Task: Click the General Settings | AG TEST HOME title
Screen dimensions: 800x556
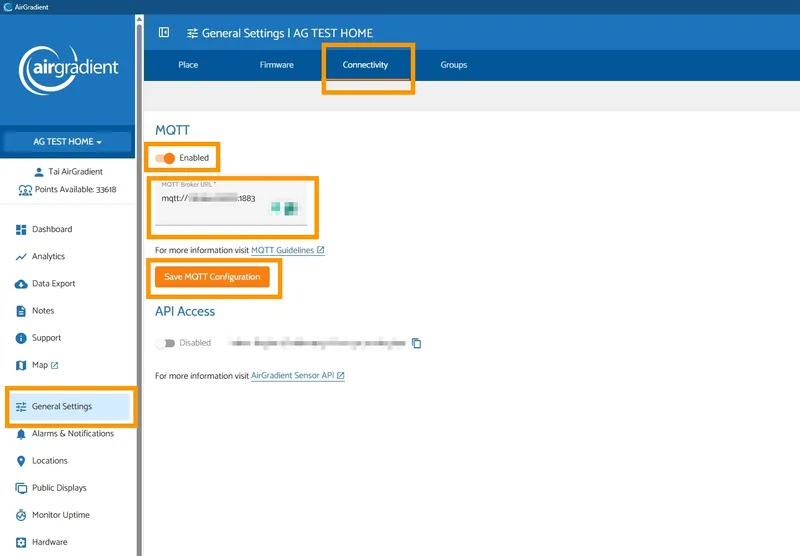Action: (287, 34)
